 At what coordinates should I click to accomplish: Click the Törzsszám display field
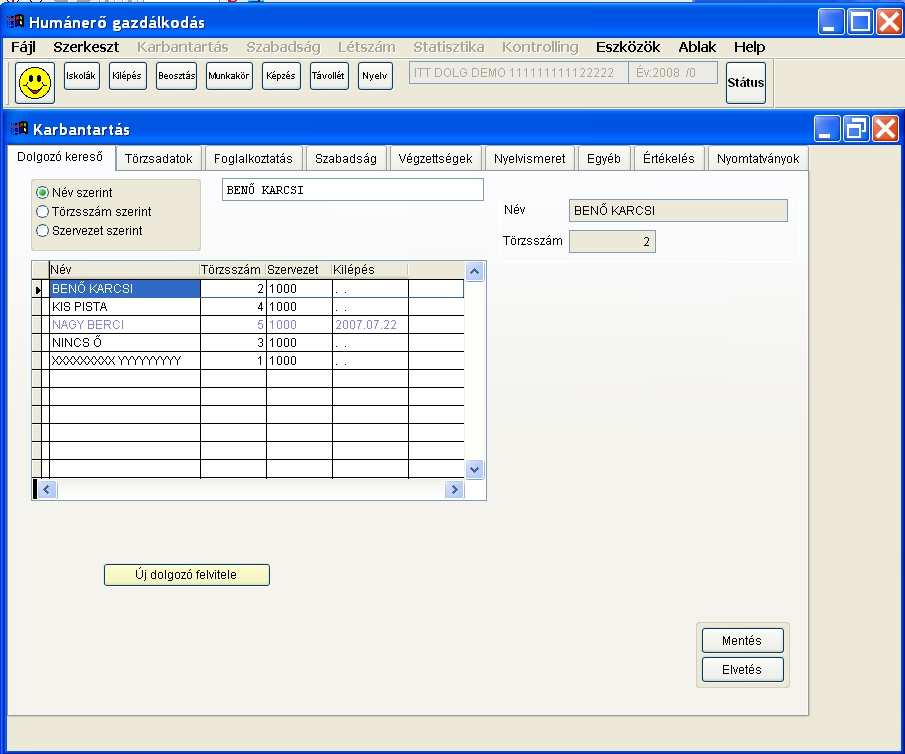(x=612, y=241)
